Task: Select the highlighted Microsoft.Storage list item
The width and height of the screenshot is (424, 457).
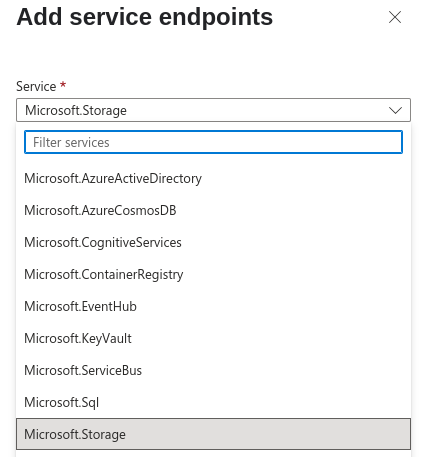Action: pyautogui.click(x=213, y=434)
